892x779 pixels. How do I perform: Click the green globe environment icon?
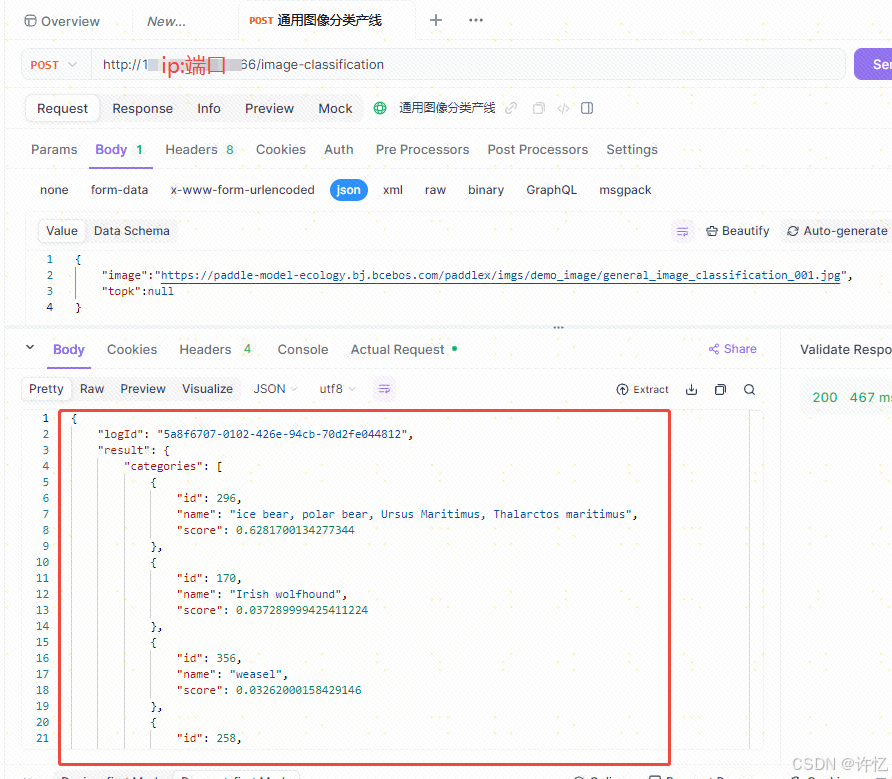[380, 108]
